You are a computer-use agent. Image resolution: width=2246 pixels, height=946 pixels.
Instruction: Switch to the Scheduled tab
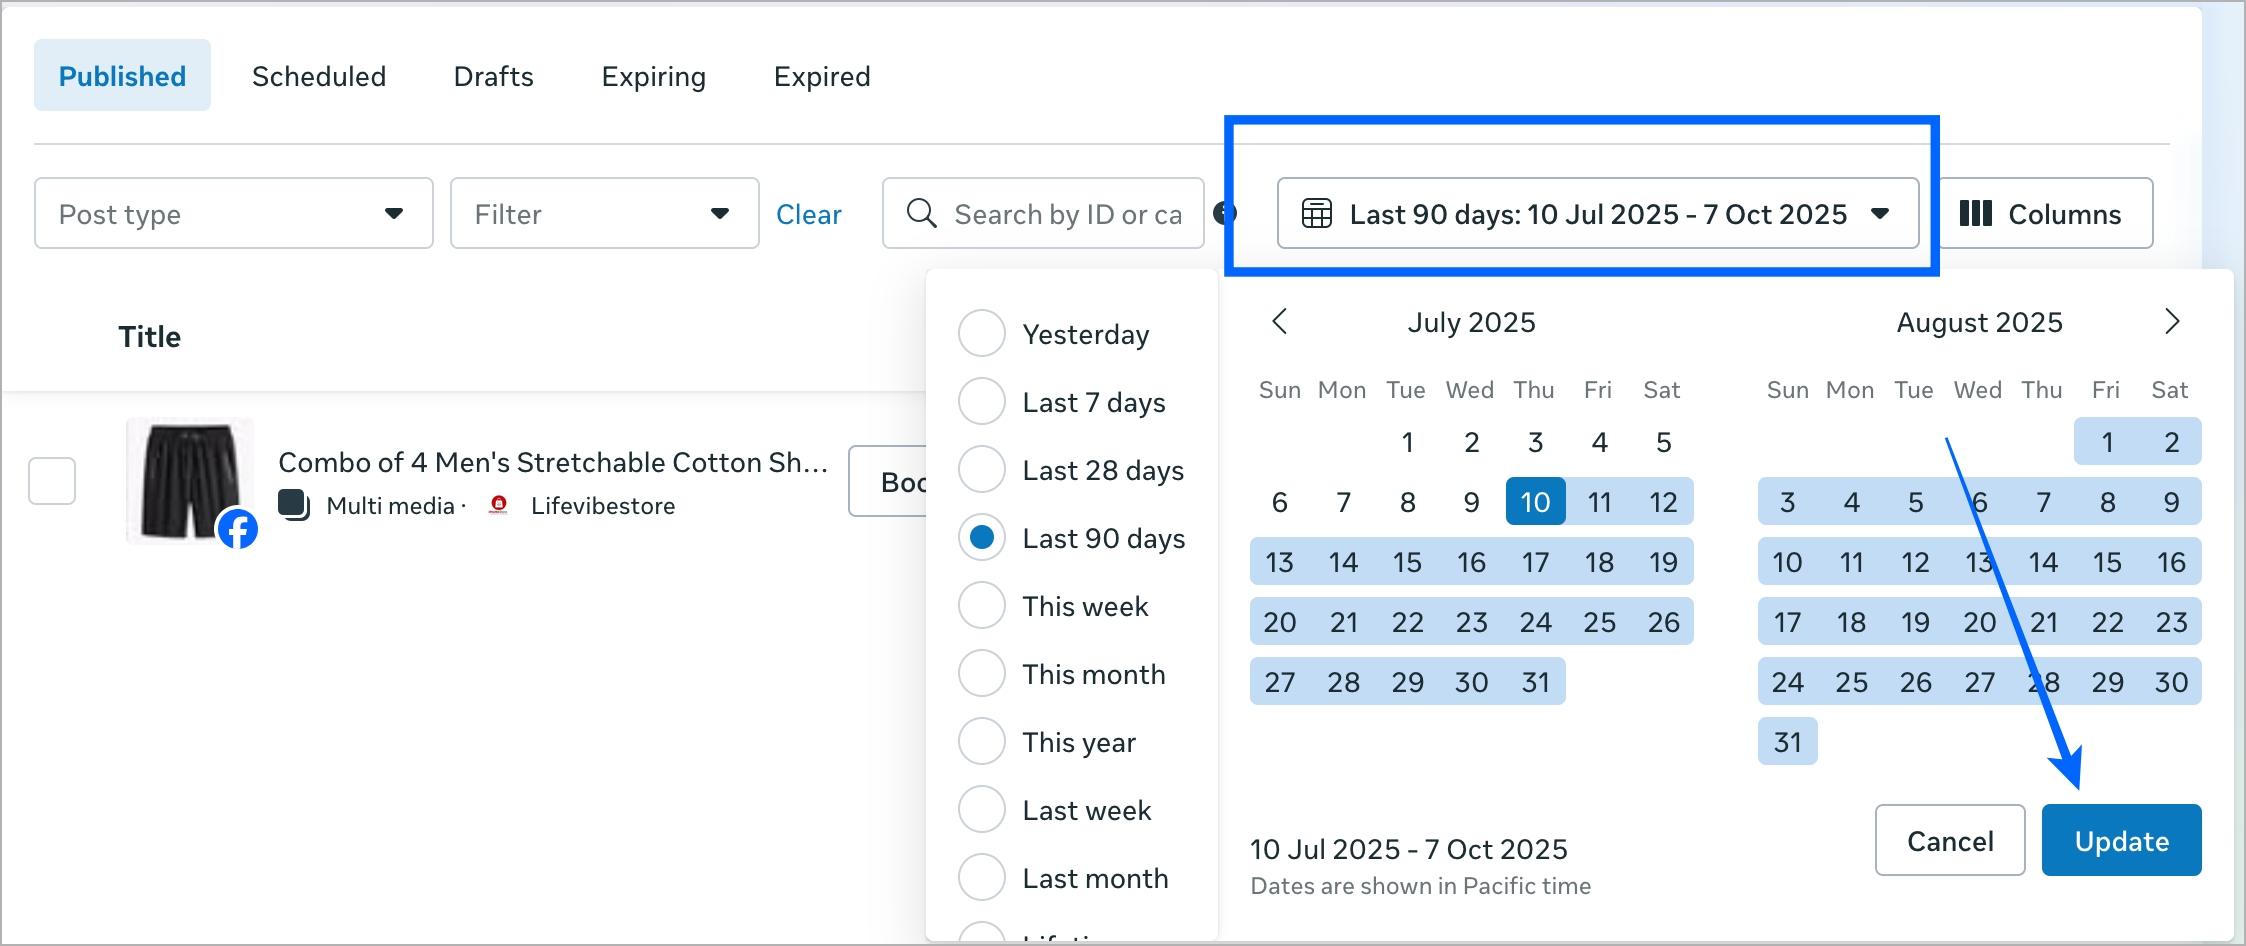[x=319, y=76]
